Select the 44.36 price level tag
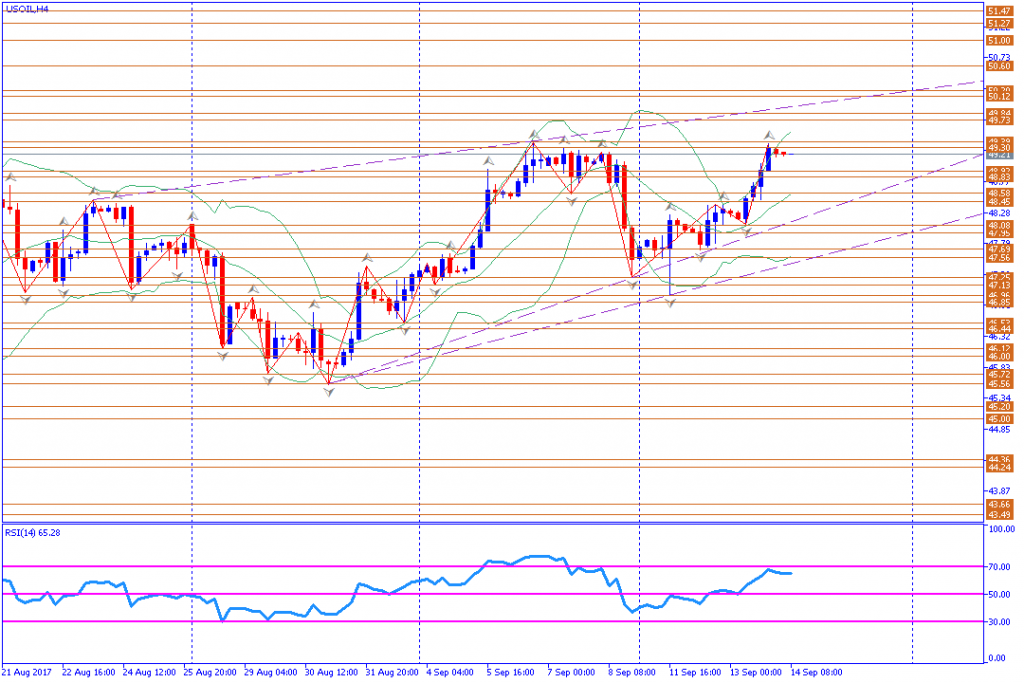 [x=999, y=460]
